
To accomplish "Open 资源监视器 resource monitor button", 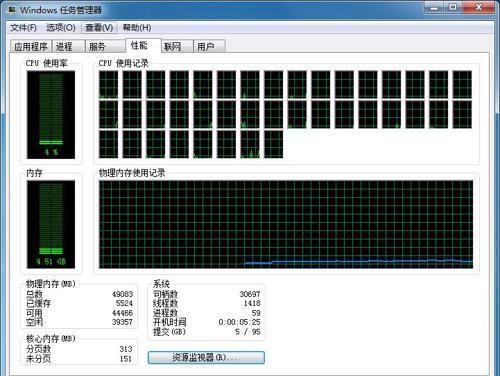I will point(206,357).
